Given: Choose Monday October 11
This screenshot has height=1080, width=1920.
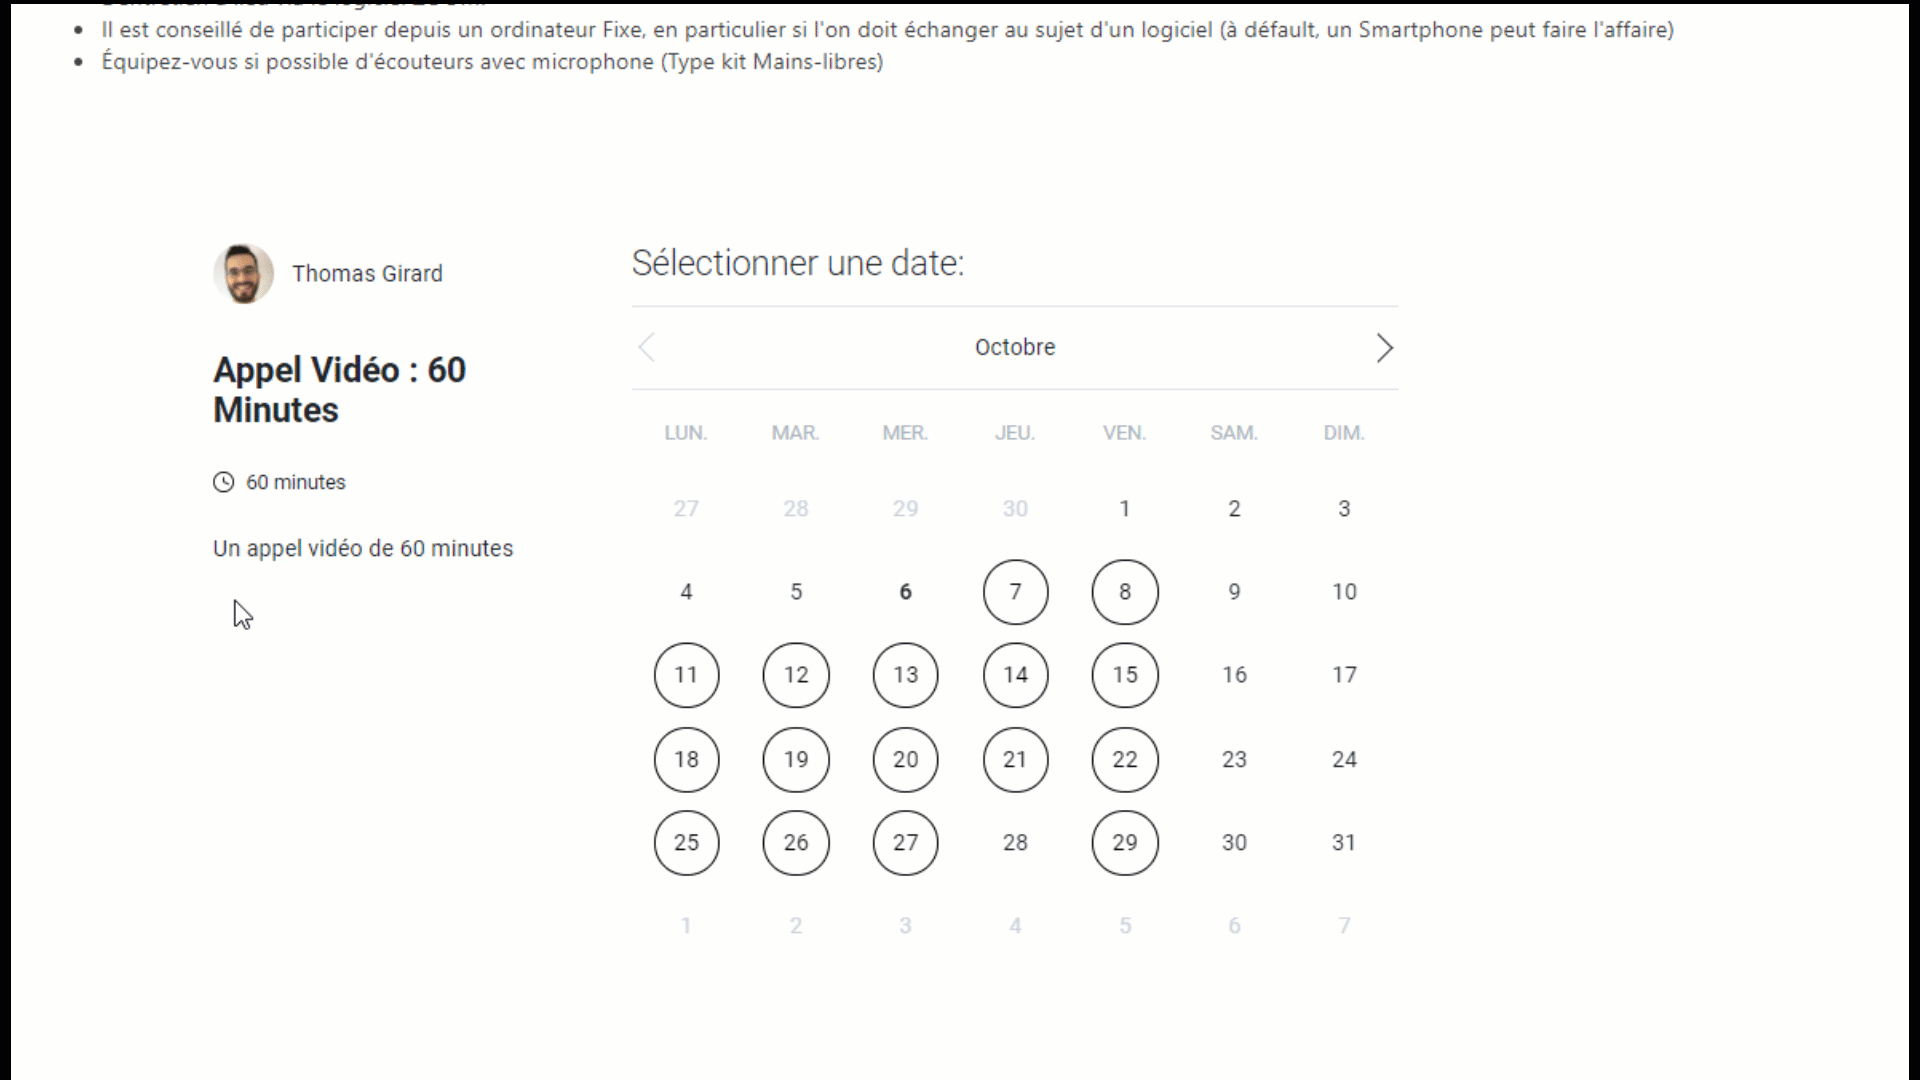Looking at the screenshot, I should pyautogui.click(x=686, y=675).
